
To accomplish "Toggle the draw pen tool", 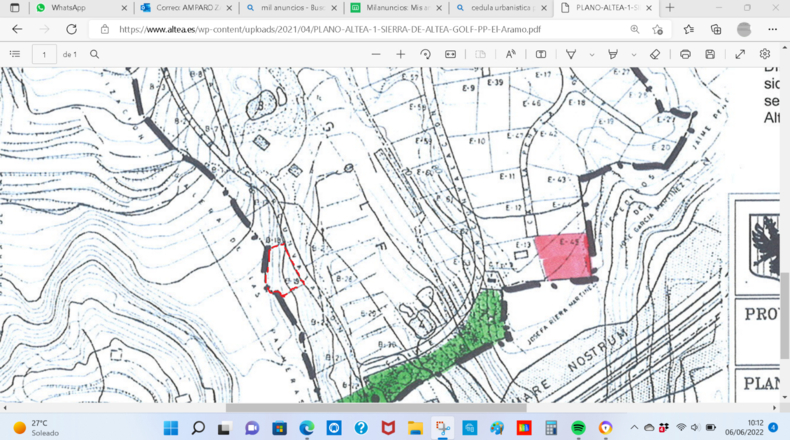I will click(571, 54).
